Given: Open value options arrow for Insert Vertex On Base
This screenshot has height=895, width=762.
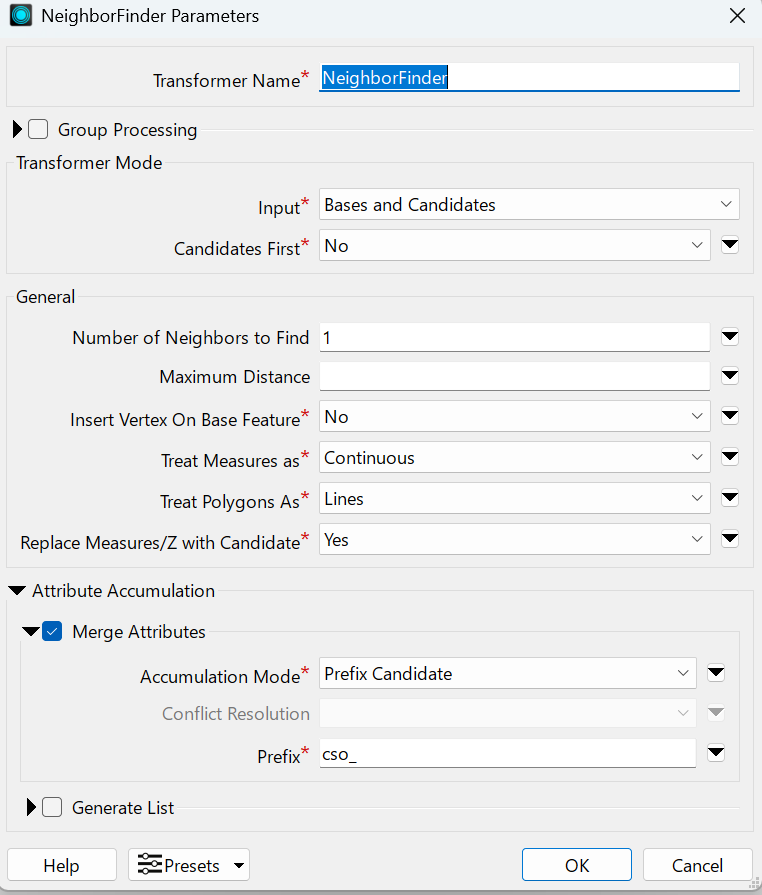Looking at the screenshot, I should 730,416.
